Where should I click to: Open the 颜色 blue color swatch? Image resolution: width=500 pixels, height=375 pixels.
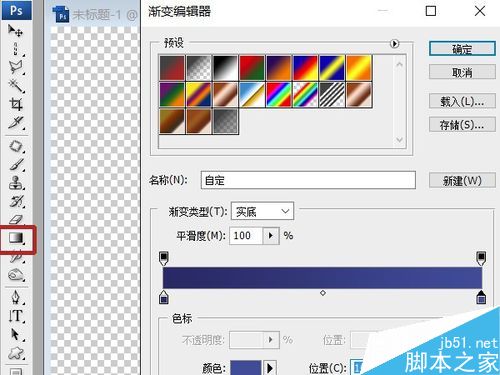click(x=246, y=367)
